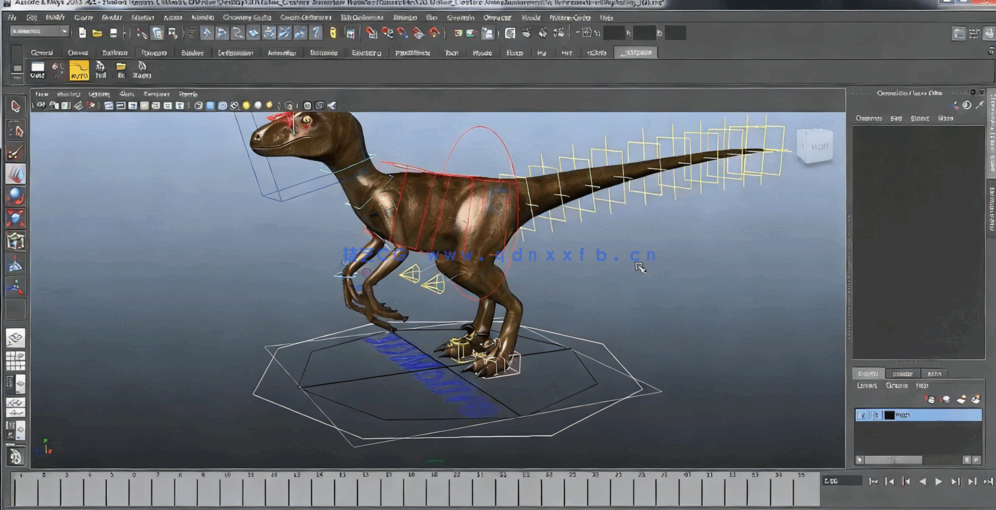Select the Display layer tab

867,374
